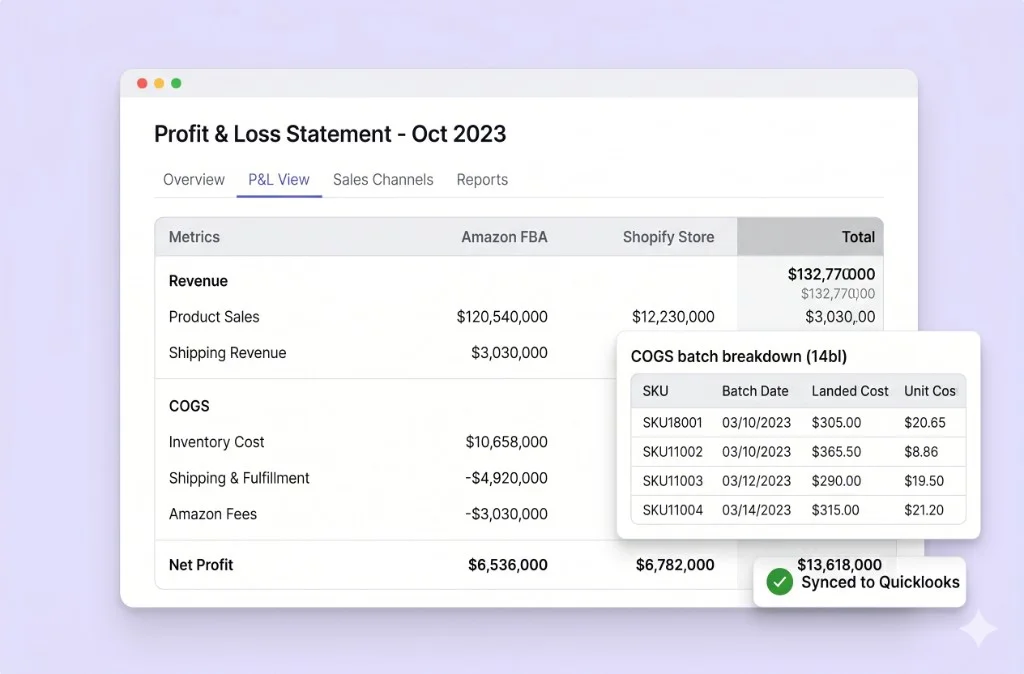Click the Synced to Quicklooks badge
1024x674 pixels.
pos(860,582)
